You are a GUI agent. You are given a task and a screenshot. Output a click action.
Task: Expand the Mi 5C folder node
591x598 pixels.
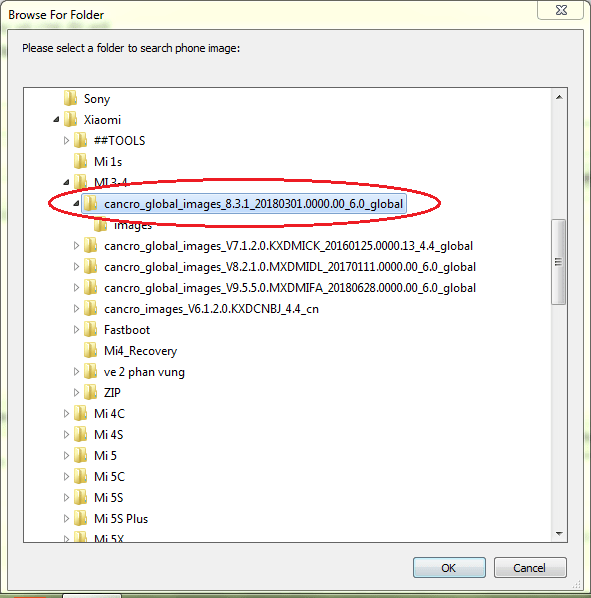click(x=66, y=476)
